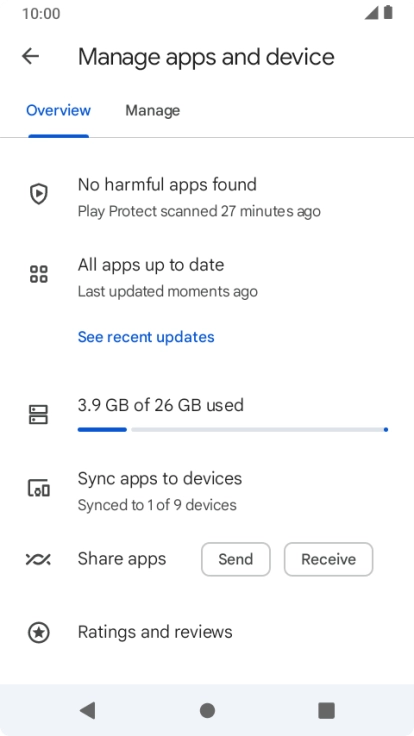
Task: Tap the Play Protect shield icon
Action: point(38,193)
